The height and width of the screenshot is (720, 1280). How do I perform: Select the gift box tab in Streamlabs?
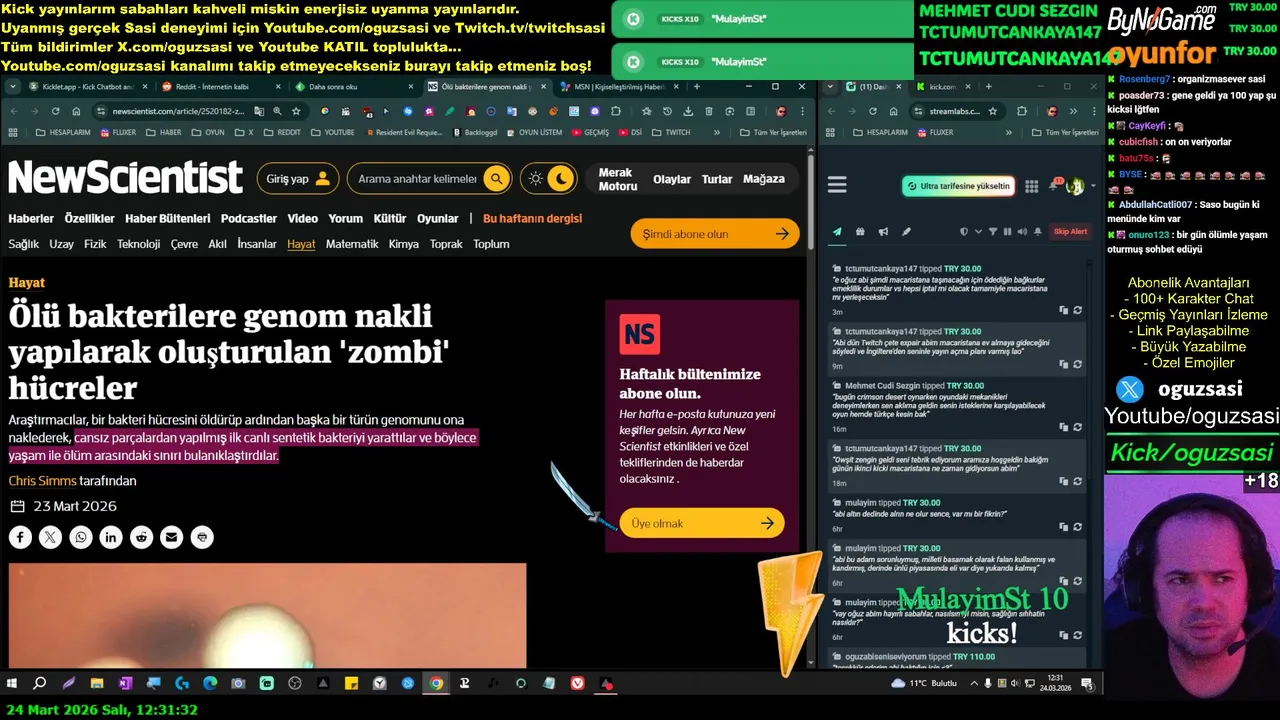pyautogui.click(x=860, y=232)
